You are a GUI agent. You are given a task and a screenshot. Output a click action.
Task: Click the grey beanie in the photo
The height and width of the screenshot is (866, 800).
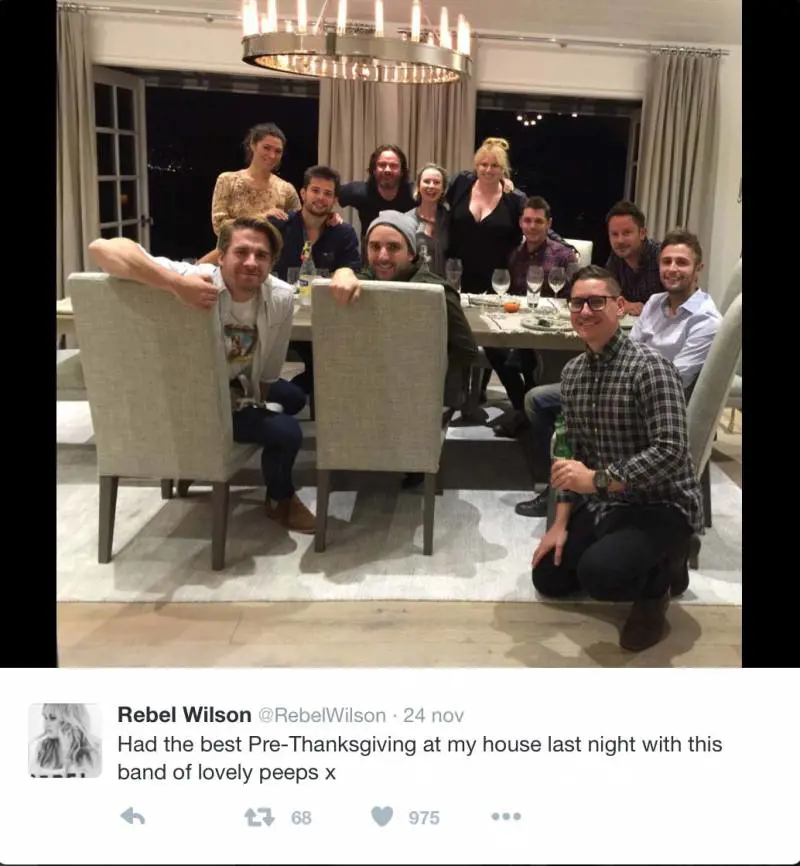click(x=393, y=228)
